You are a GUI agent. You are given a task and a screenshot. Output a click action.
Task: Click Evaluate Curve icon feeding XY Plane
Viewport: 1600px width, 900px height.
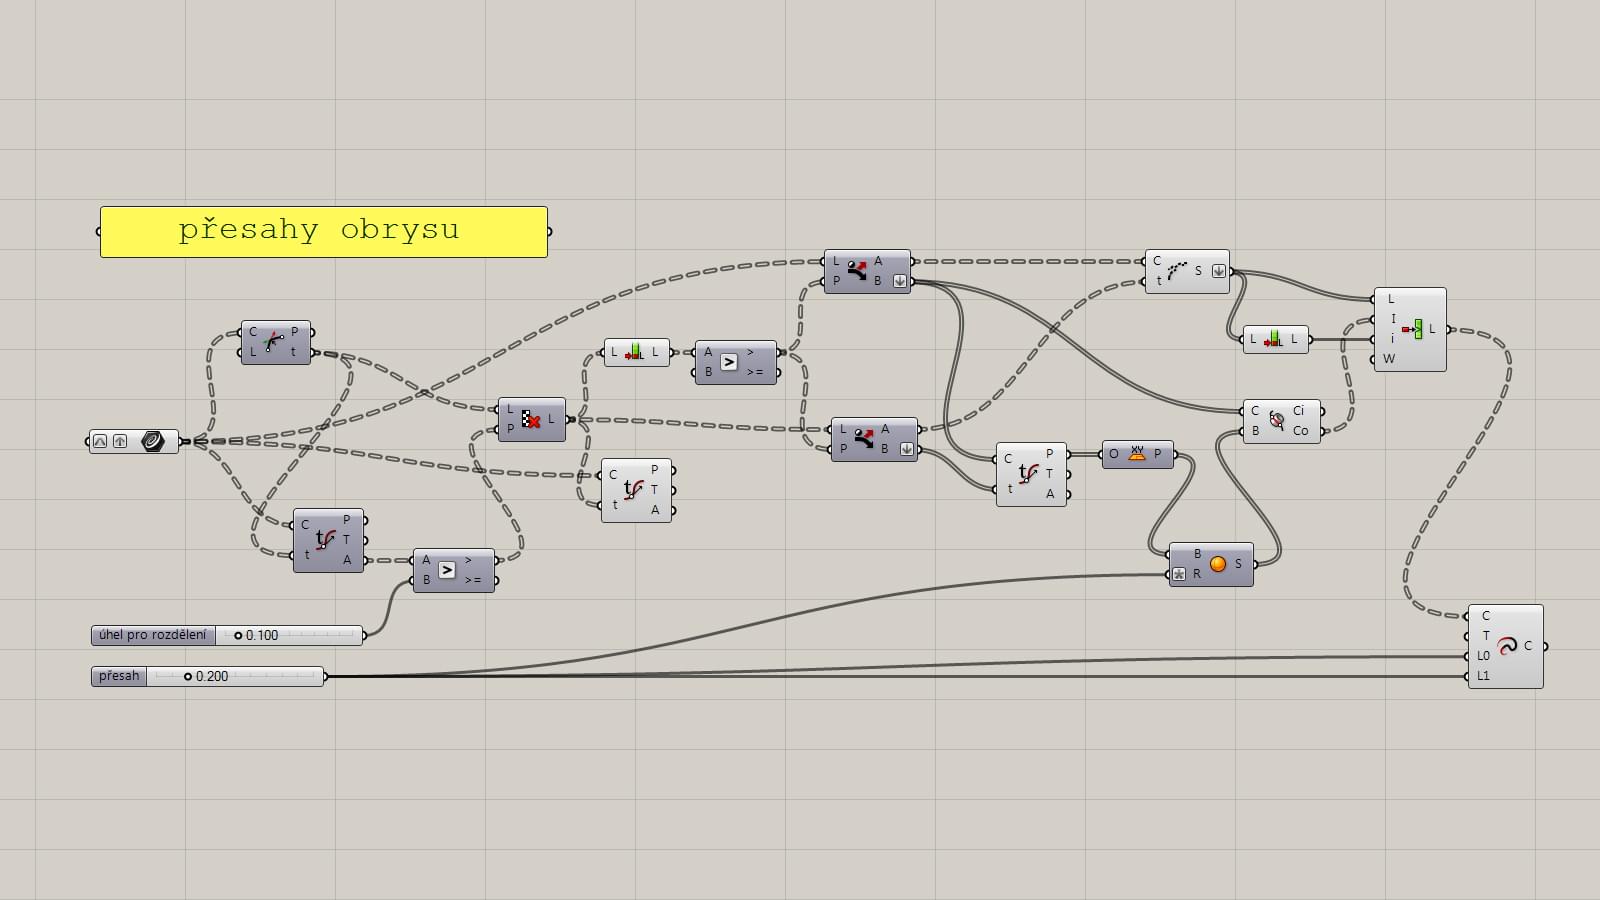pyautogui.click(x=1028, y=473)
